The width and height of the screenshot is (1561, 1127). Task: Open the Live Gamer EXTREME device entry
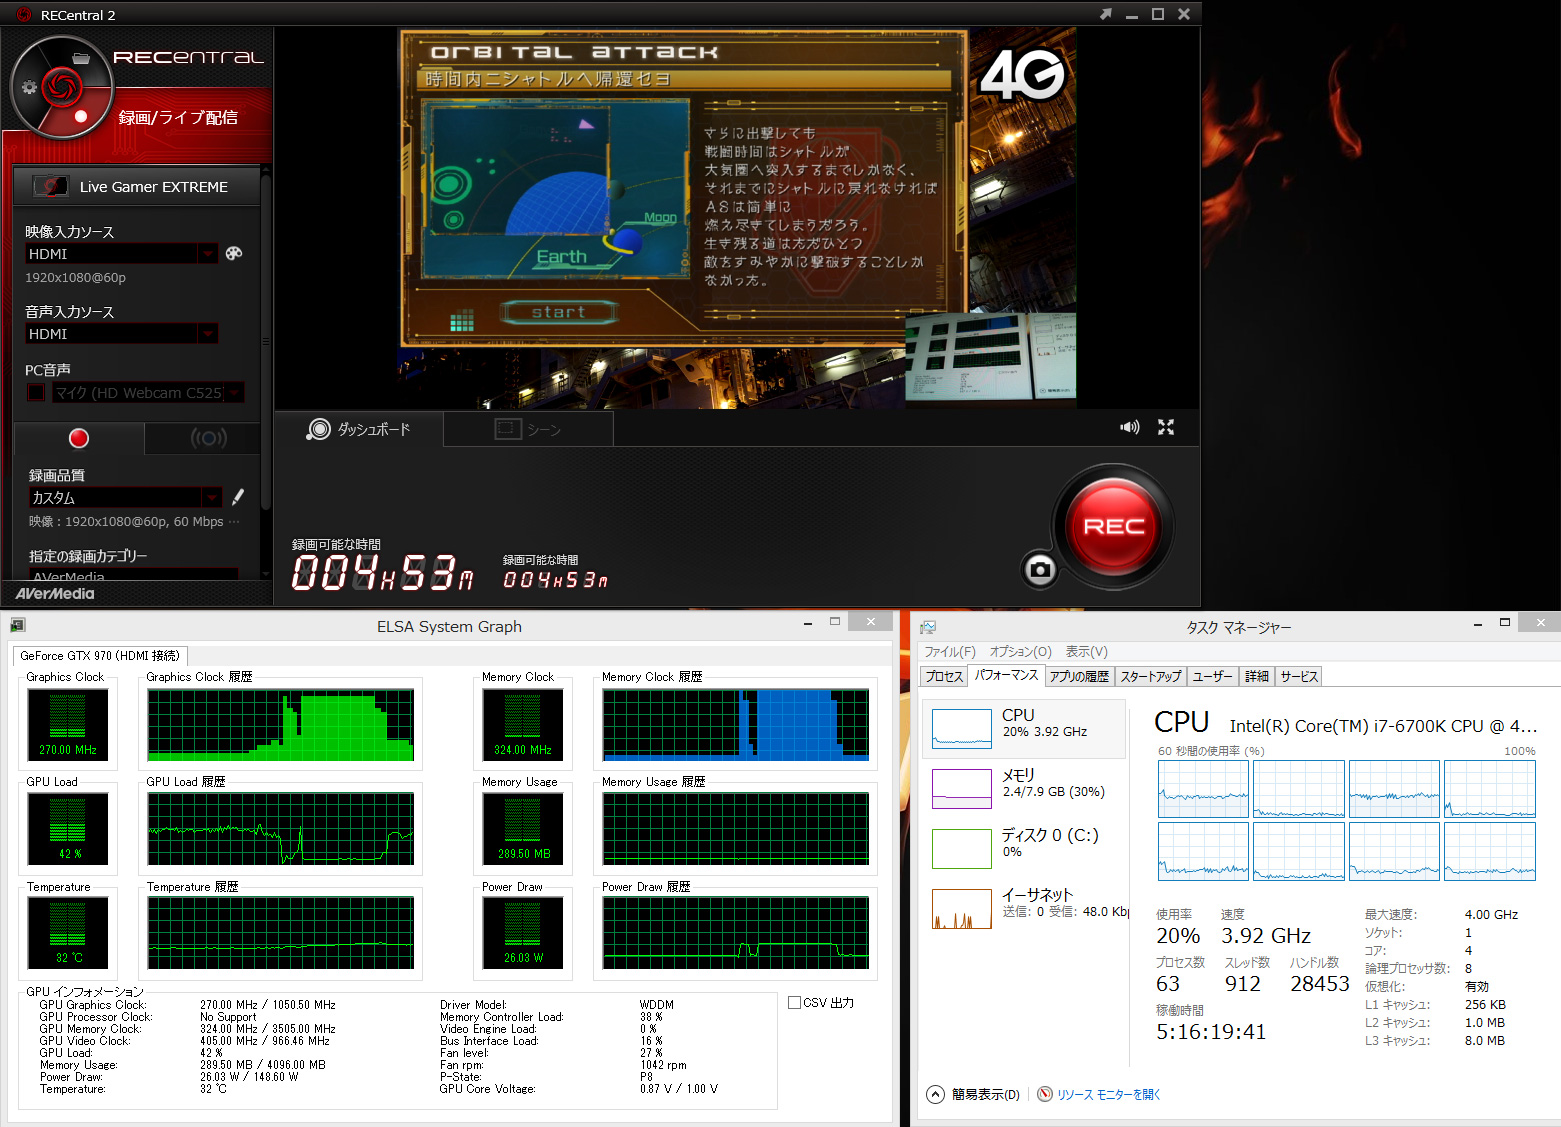pos(136,186)
